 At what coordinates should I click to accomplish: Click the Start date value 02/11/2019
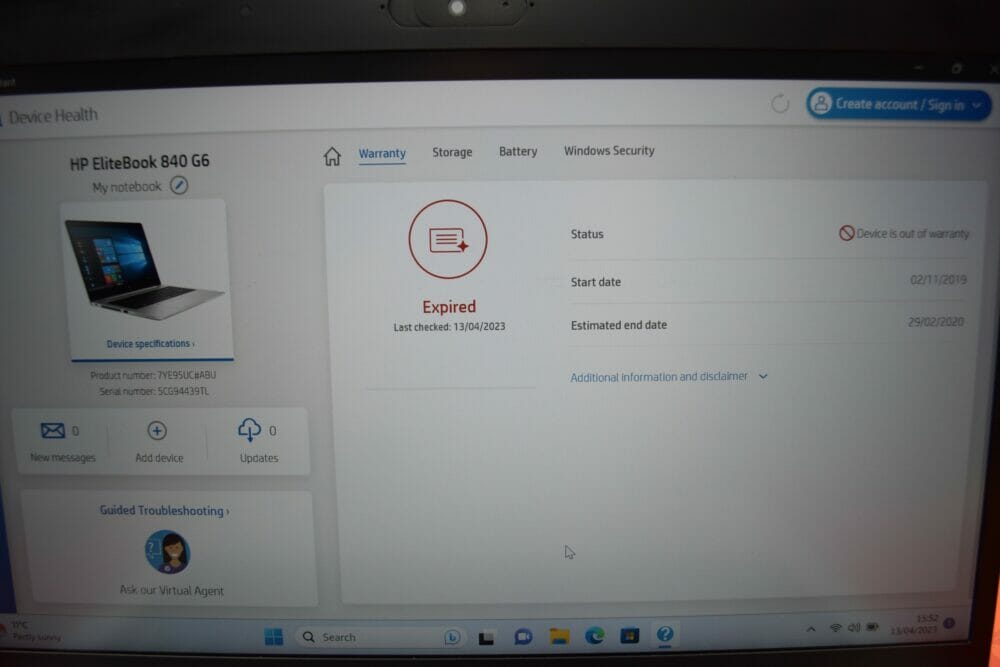[938, 279]
